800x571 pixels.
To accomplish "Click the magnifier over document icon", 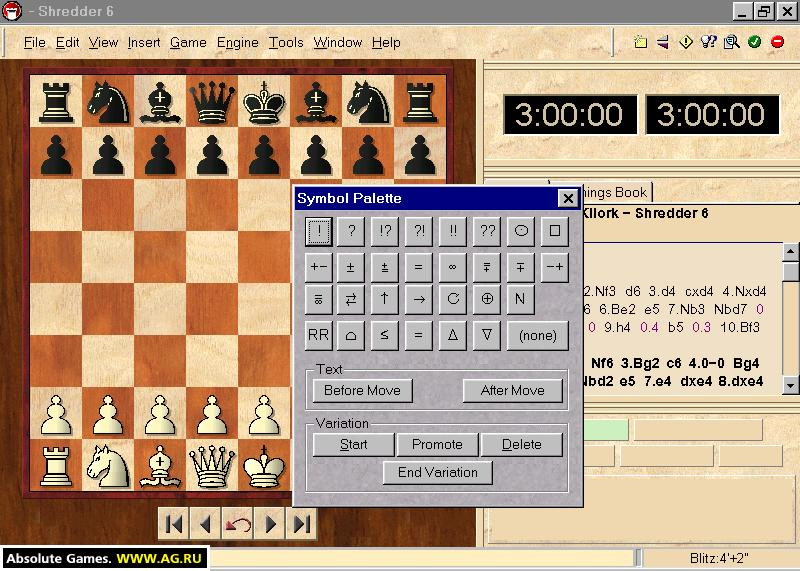I will (732, 42).
